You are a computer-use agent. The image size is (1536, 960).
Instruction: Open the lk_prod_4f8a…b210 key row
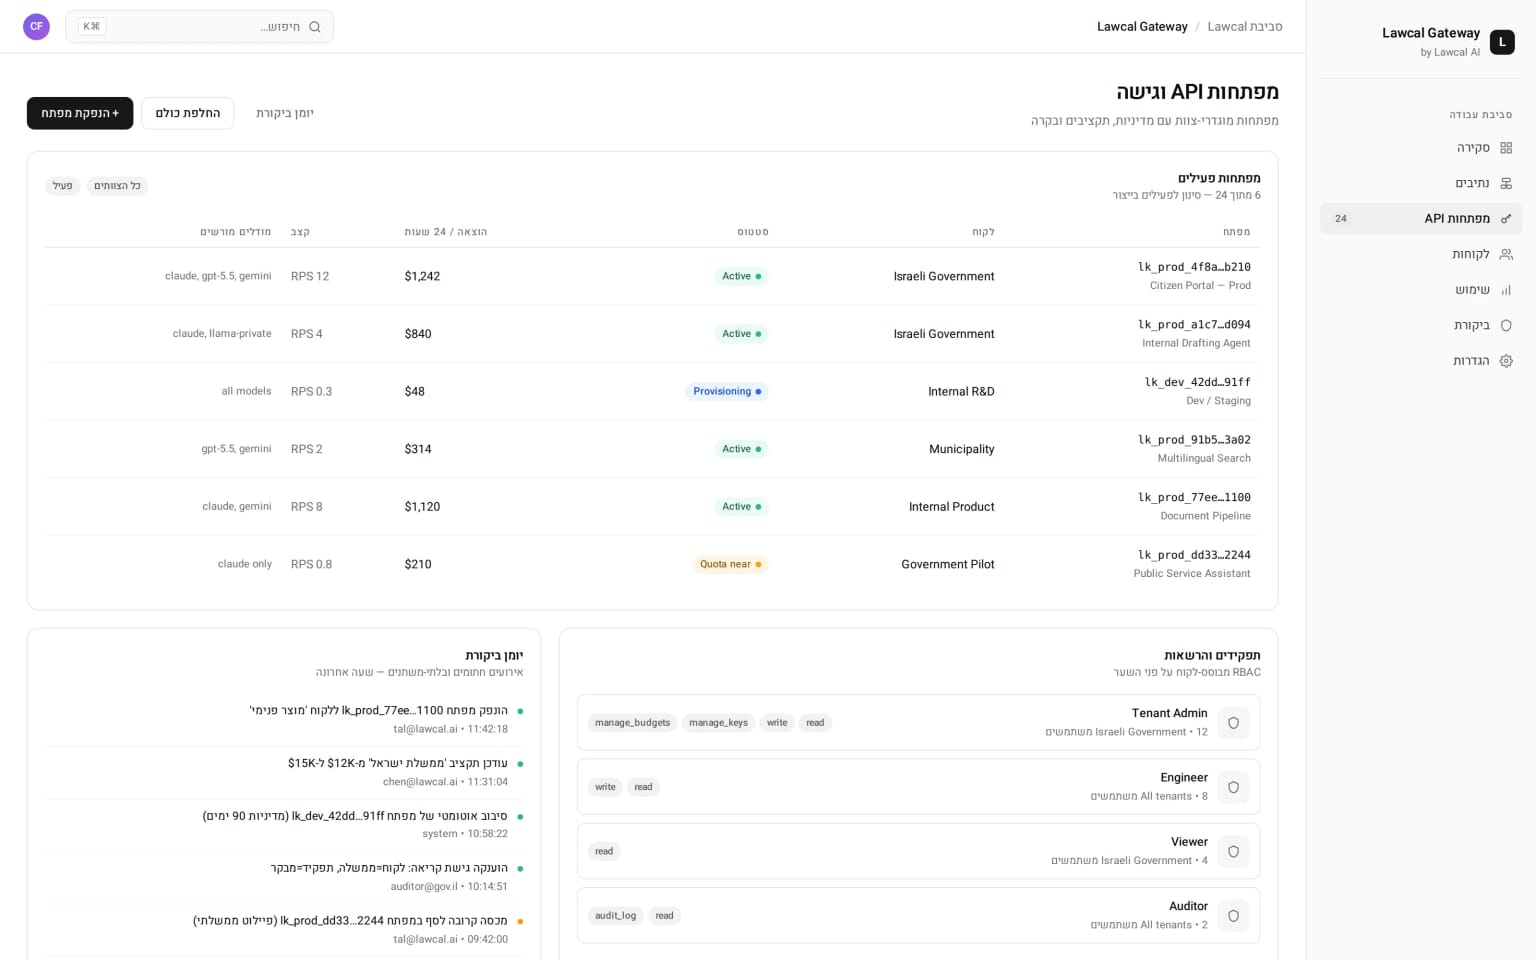pos(652,276)
